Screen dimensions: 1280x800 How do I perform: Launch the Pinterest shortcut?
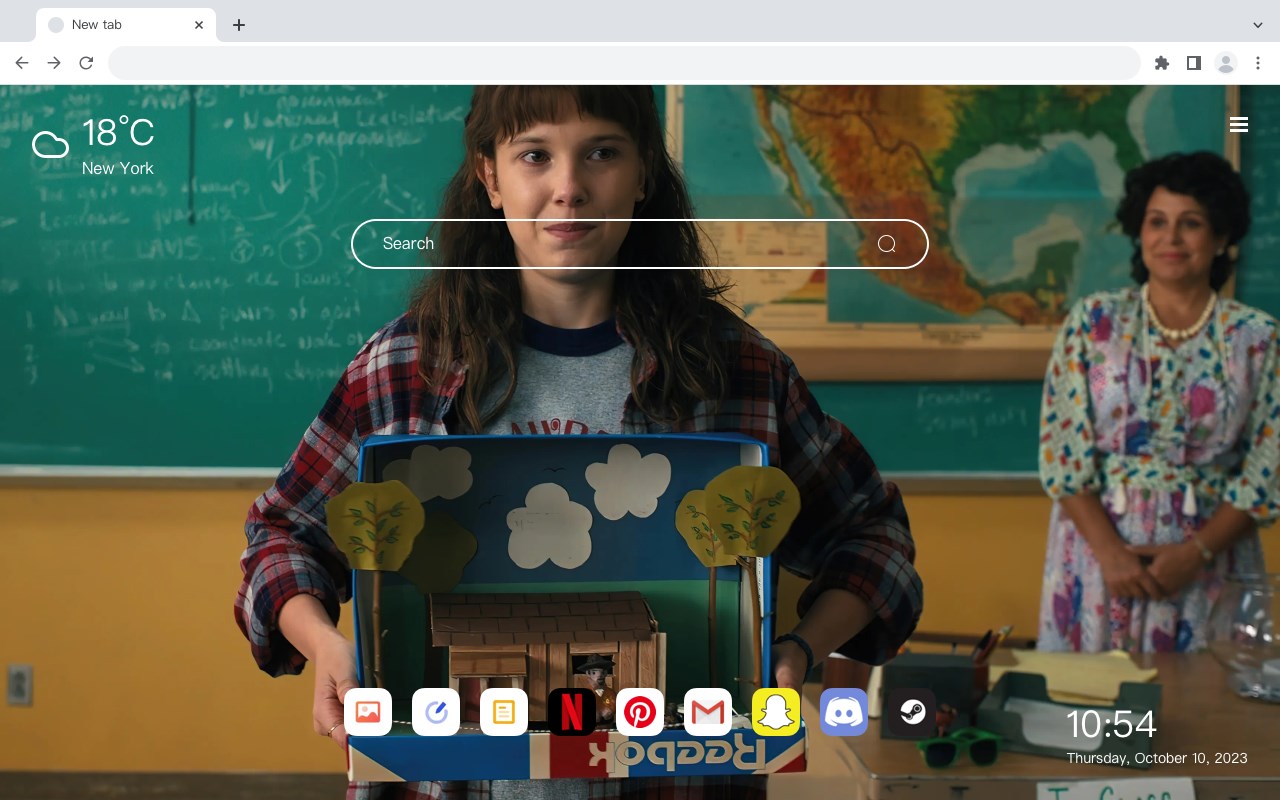click(640, 712)
